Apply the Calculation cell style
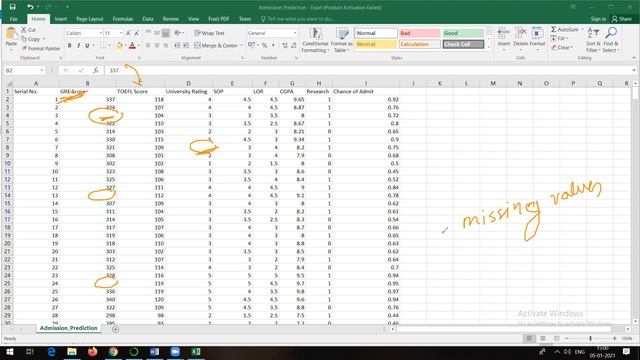Viewport: 640px width, 360px height. coord(420,44)
